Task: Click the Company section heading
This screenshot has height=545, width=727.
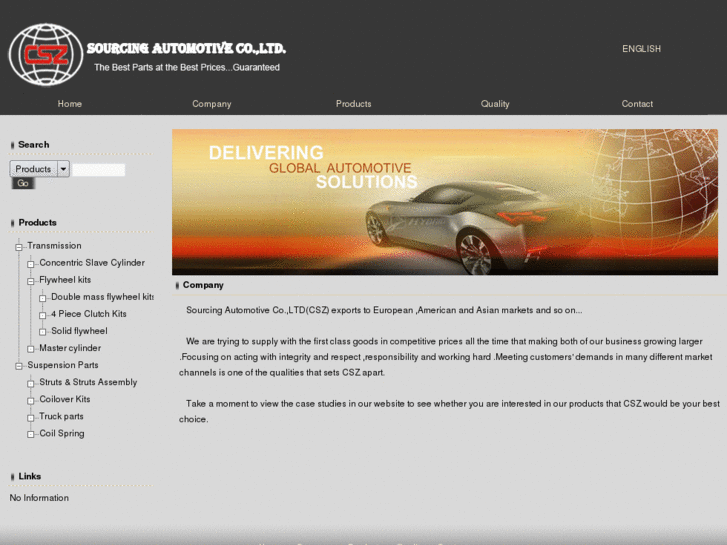Action: (x=203, y=285)
